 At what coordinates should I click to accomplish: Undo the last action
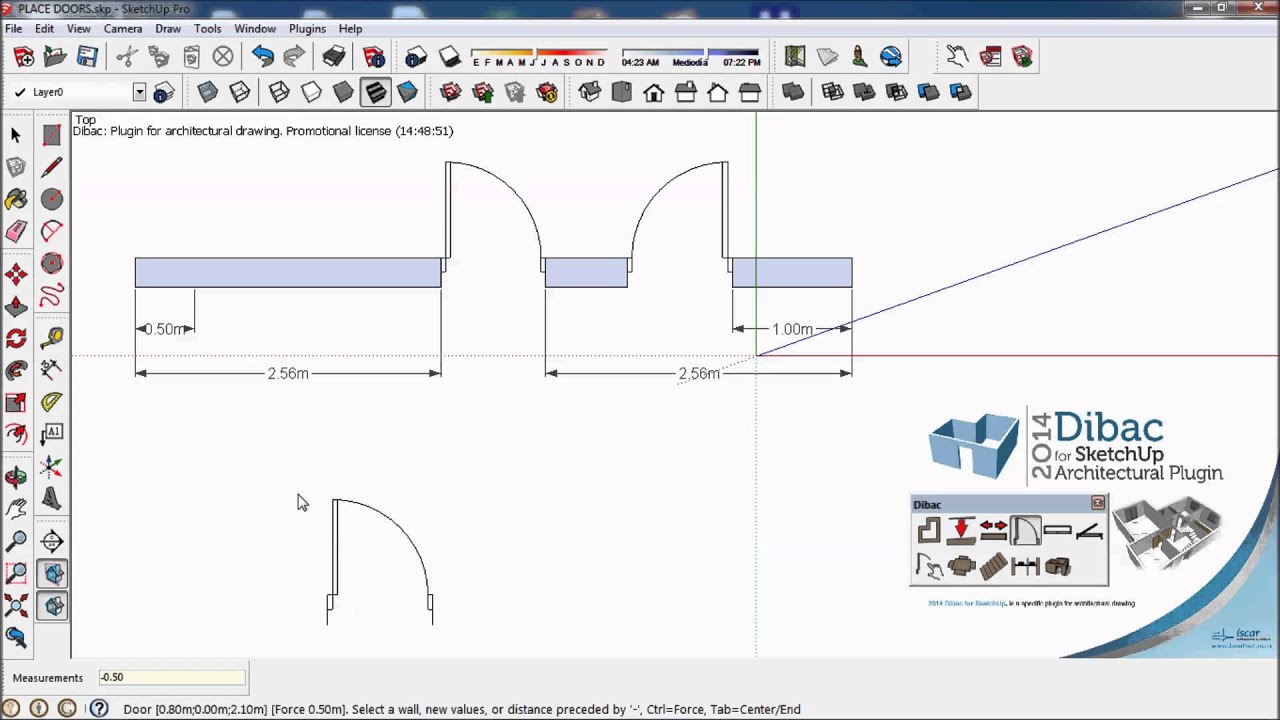tap(263, 57)
